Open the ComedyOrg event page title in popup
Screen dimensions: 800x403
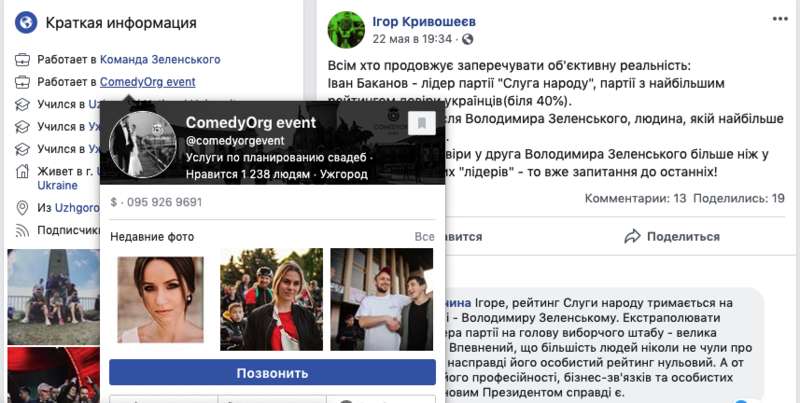[251, 123]
